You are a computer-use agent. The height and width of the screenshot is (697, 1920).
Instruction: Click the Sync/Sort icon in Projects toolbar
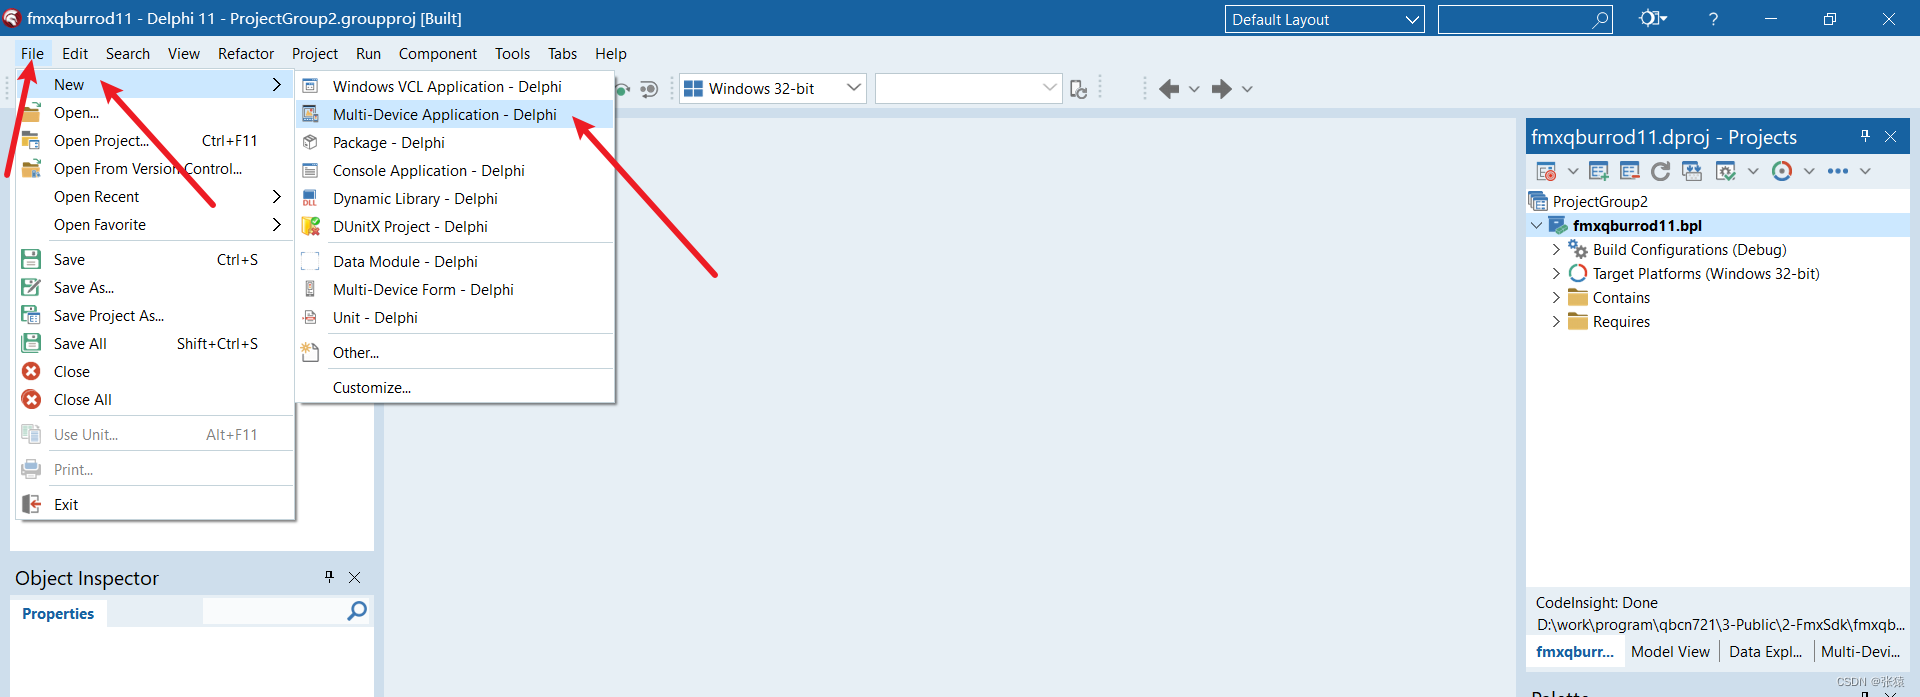1692,171
